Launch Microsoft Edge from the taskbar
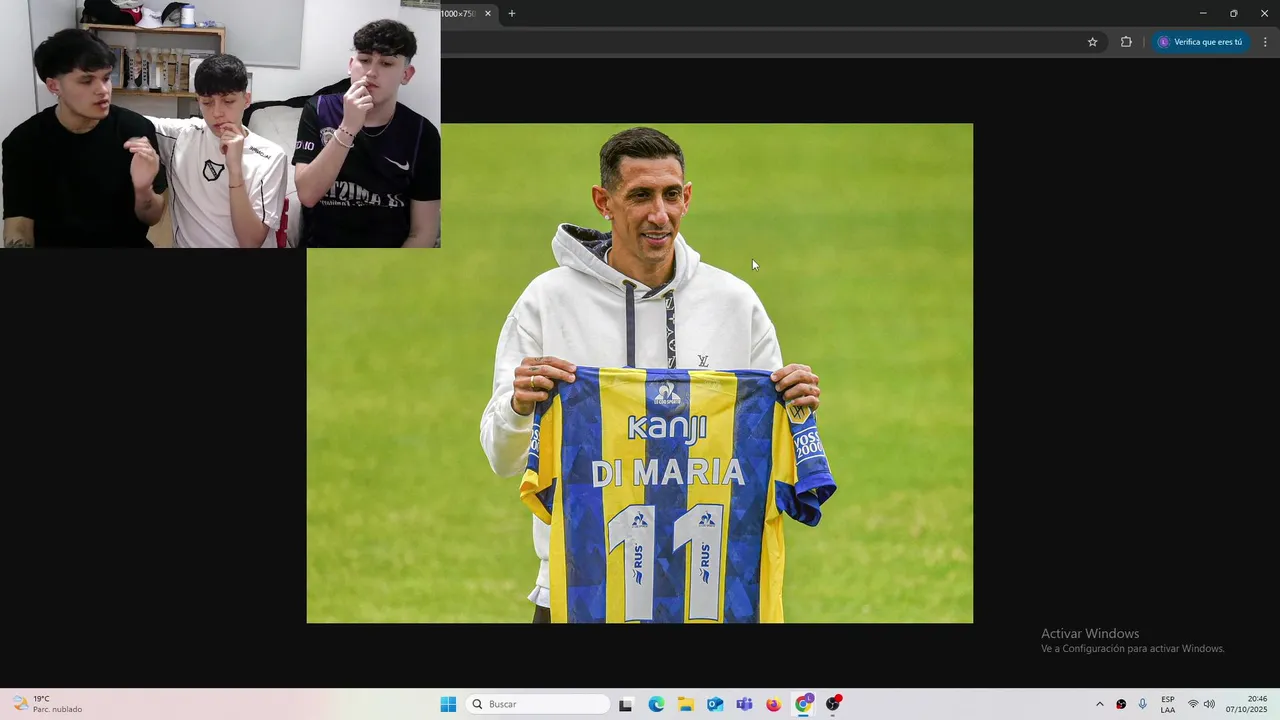 coord(656,704)
